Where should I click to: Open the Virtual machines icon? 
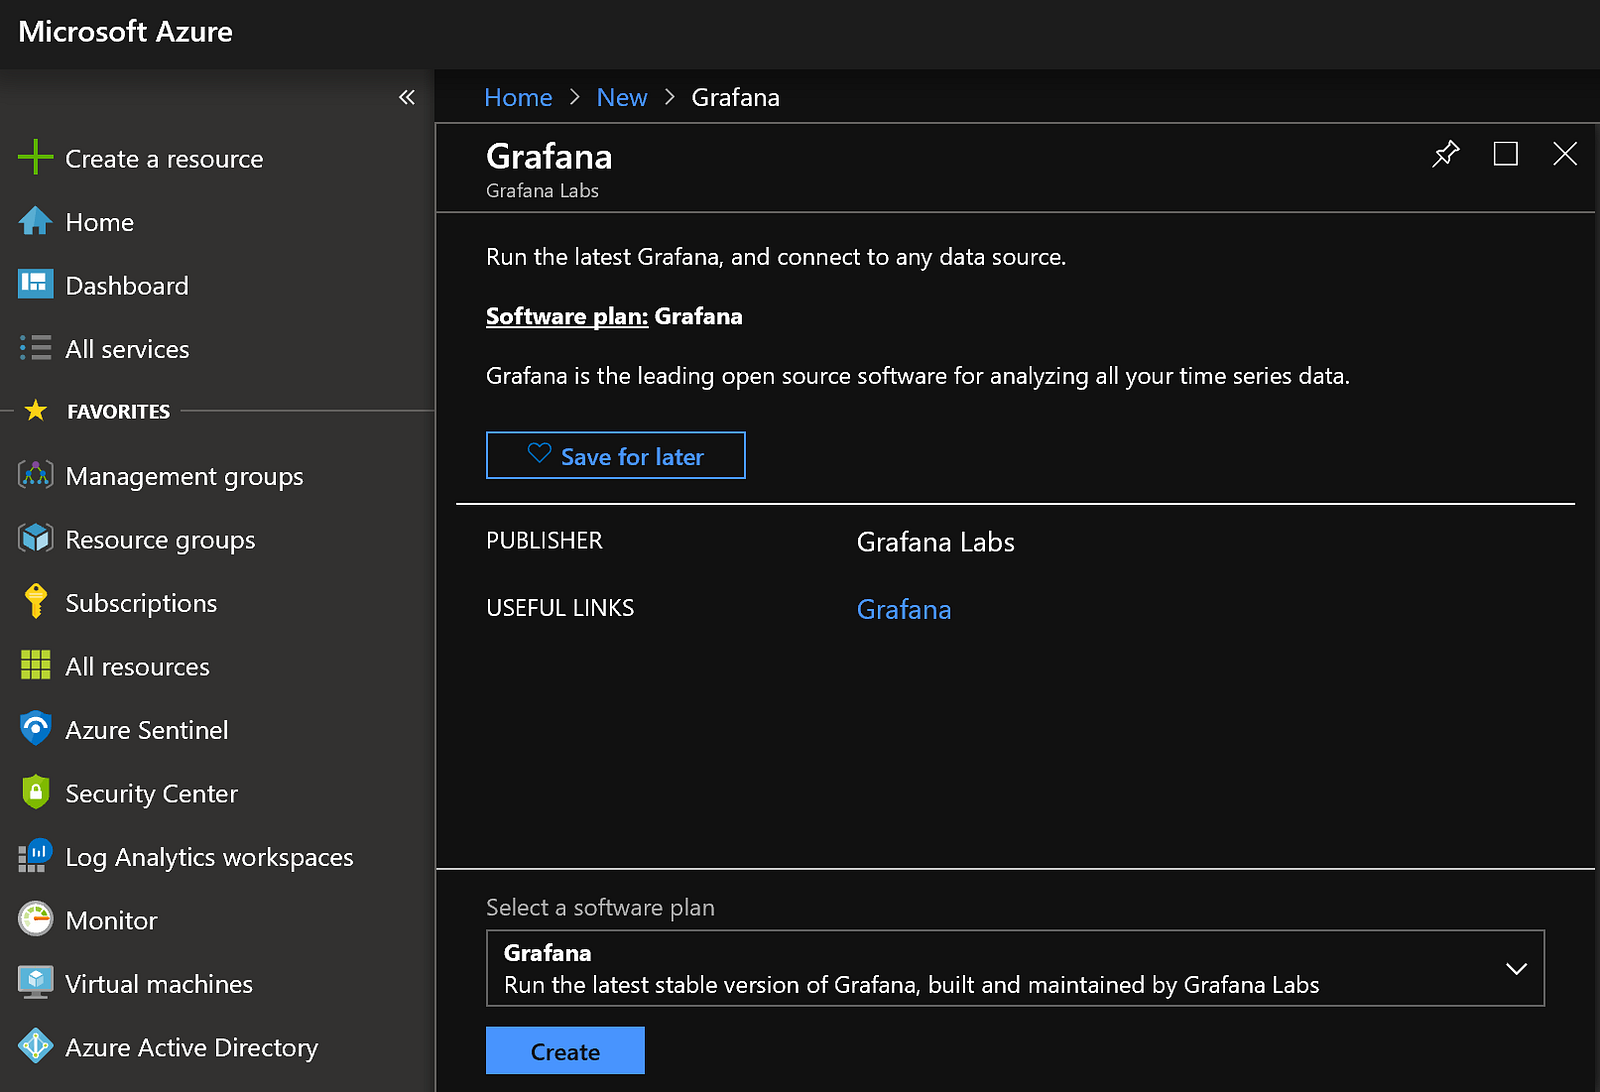(x=35, y=983)
